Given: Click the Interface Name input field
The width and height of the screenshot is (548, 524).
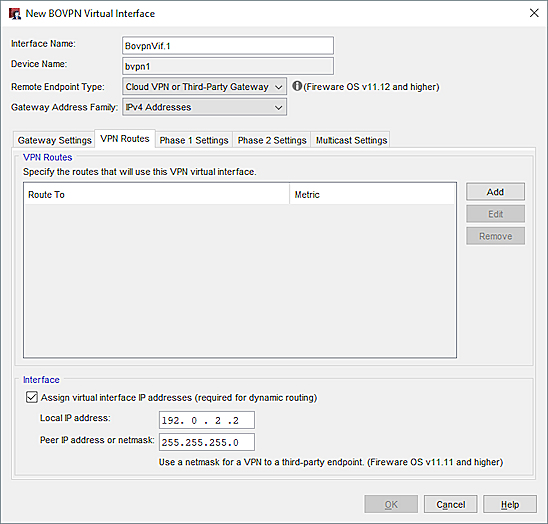Looking at the screenshot, I should 228,45.
